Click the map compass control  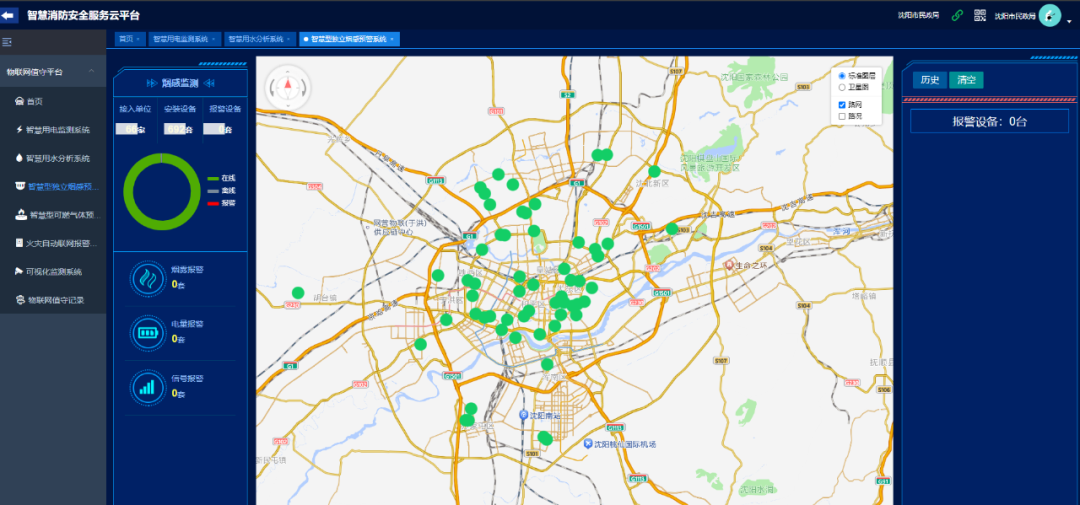pyautogui.click(x=288, y=86)
